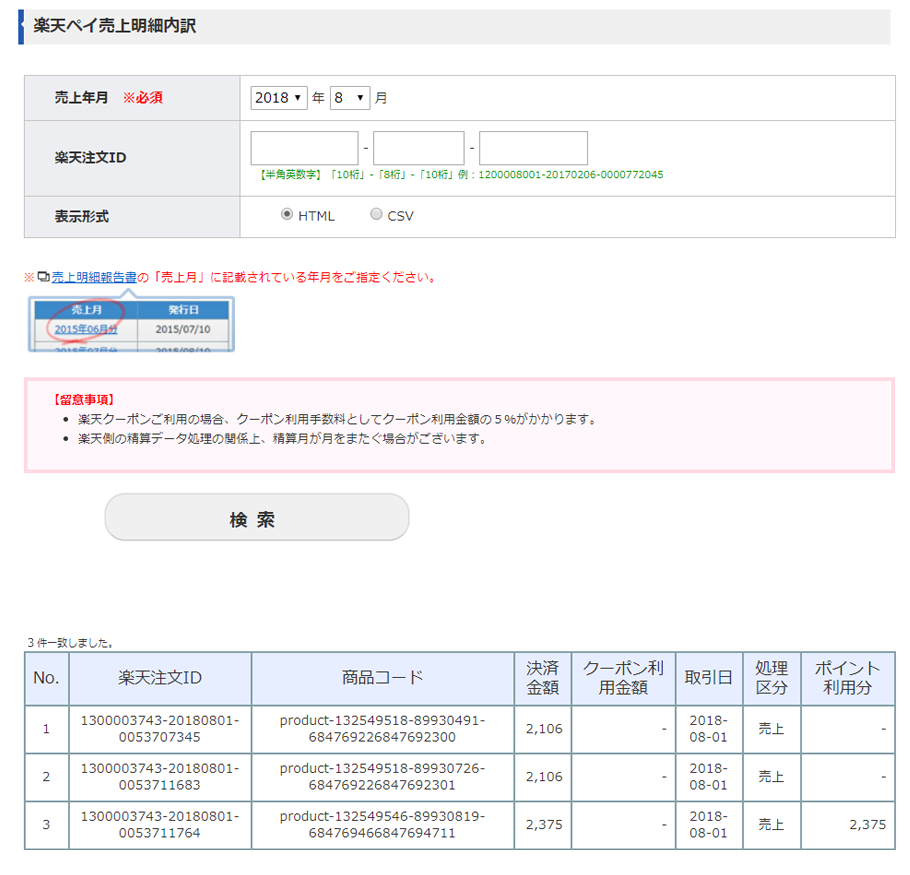Select order ID ending in 0053711683
Screen dimensions: 910x875
[x=160, y=778]
